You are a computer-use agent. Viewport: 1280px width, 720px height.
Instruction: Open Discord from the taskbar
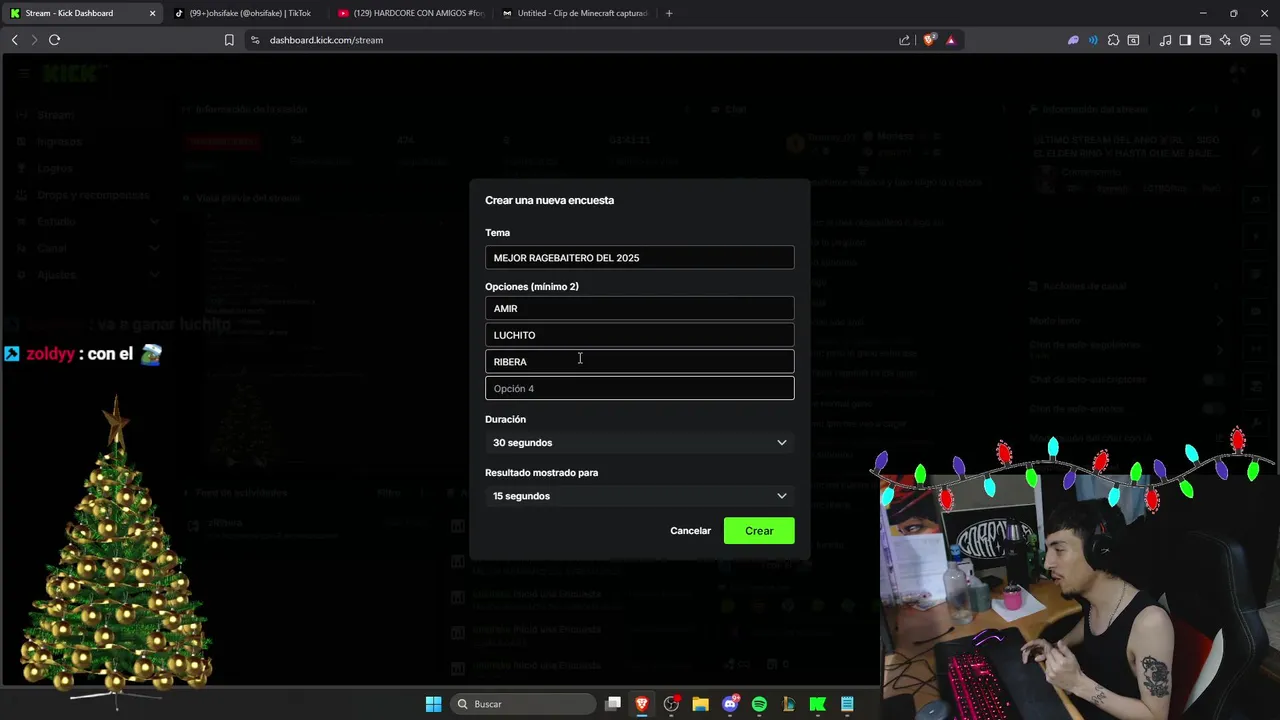pos(730,704)
